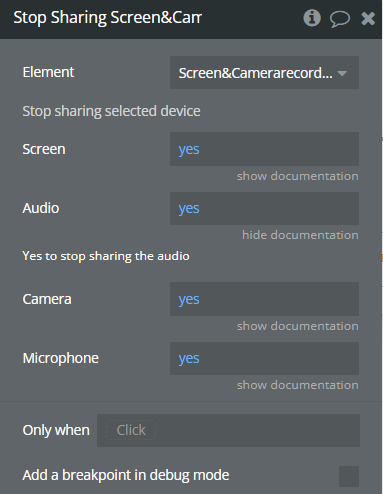Image resolution: width=383 pixels, height=494 pixels.
Task: Click the Click placeholder in Only when
Action: [x=131, y=430]
